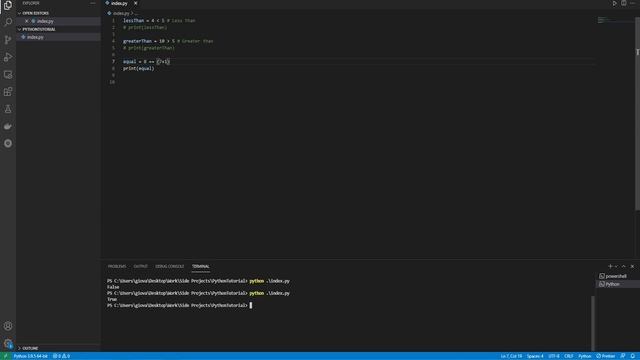Viewport: 640px width, 360px height.
Task: Click the index.py breadcrumb
Action: coord(120,13)
